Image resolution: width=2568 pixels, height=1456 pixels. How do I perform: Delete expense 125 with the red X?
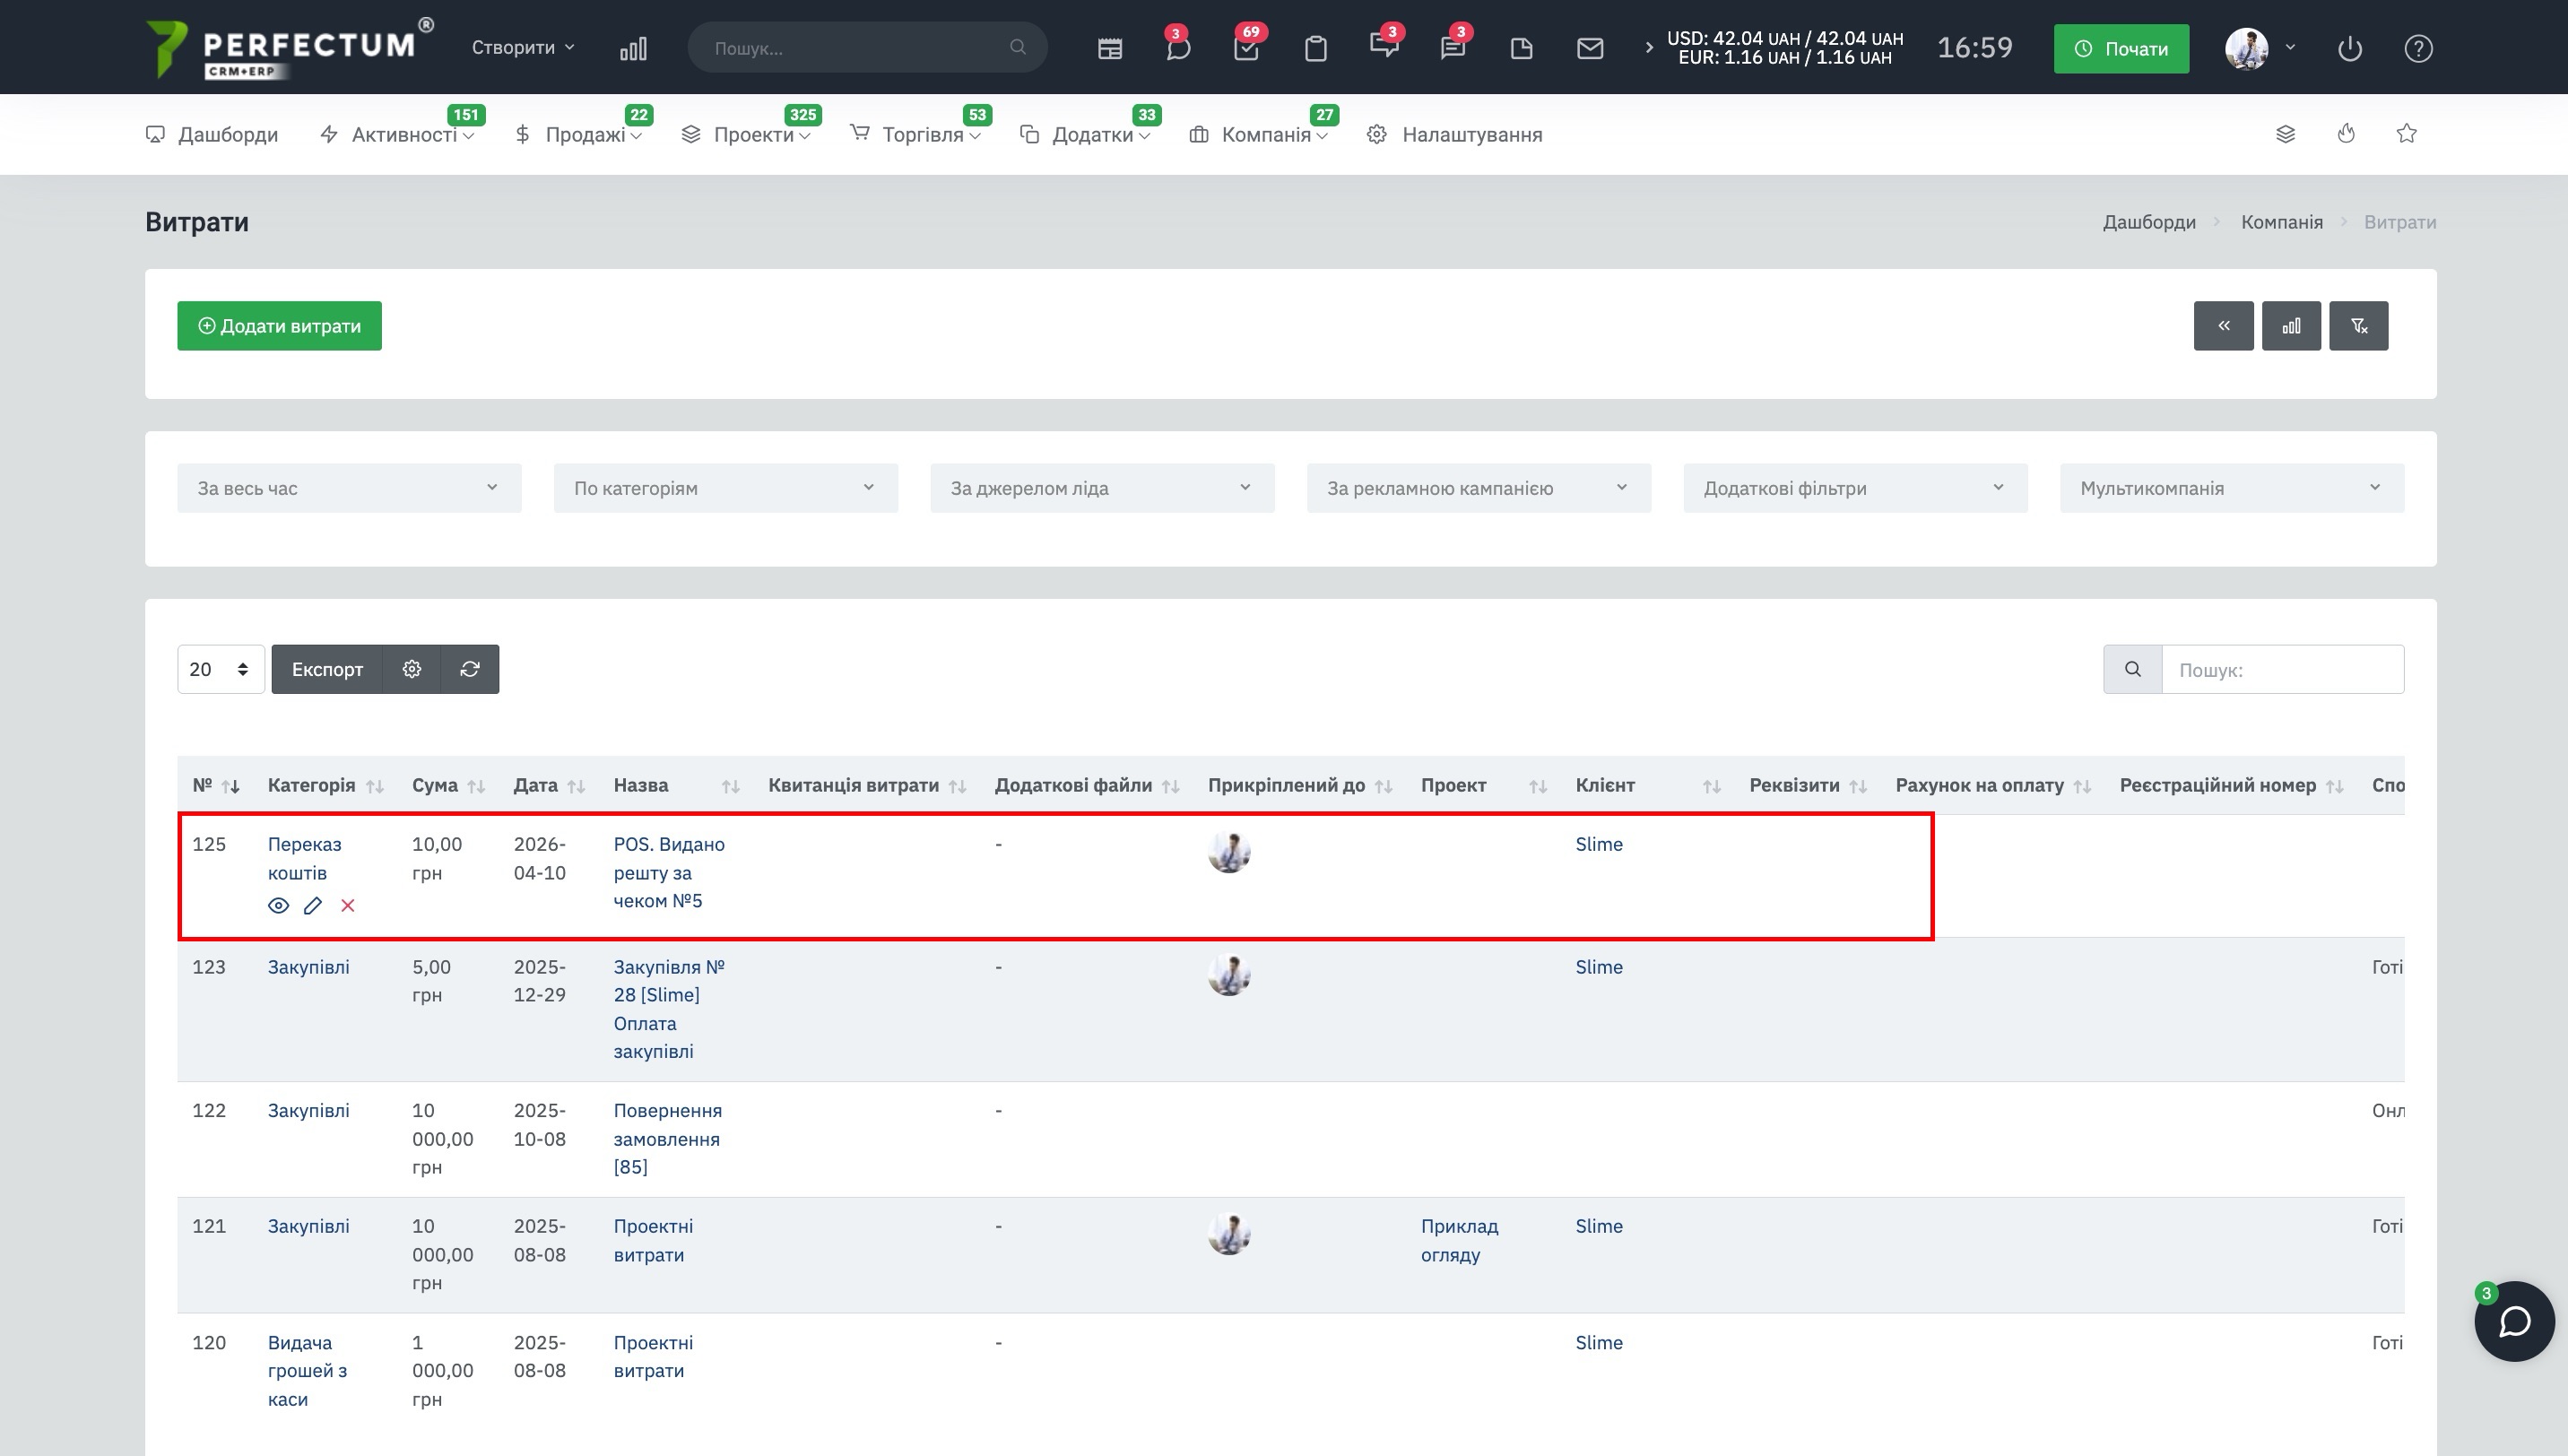[348, 905]
